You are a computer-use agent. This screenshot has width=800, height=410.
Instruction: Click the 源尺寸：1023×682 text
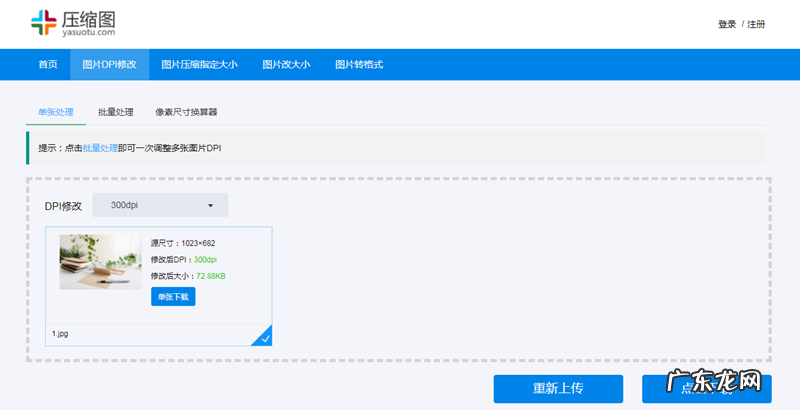point(183,243)
